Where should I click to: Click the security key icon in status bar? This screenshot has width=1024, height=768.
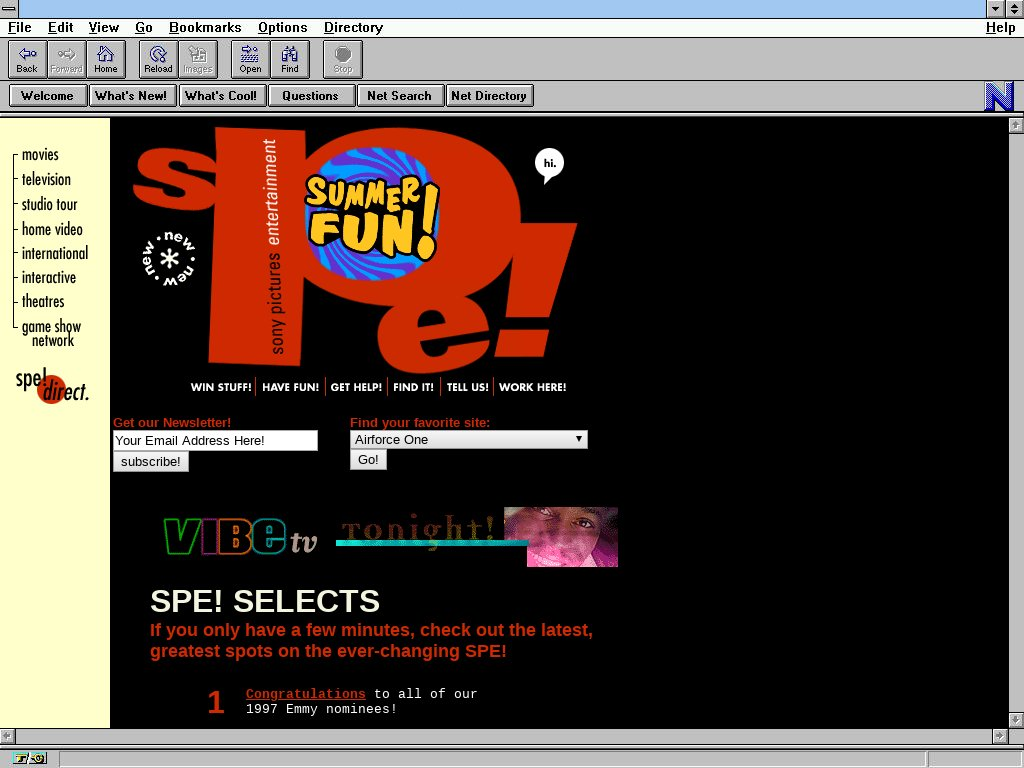(30, 758)
